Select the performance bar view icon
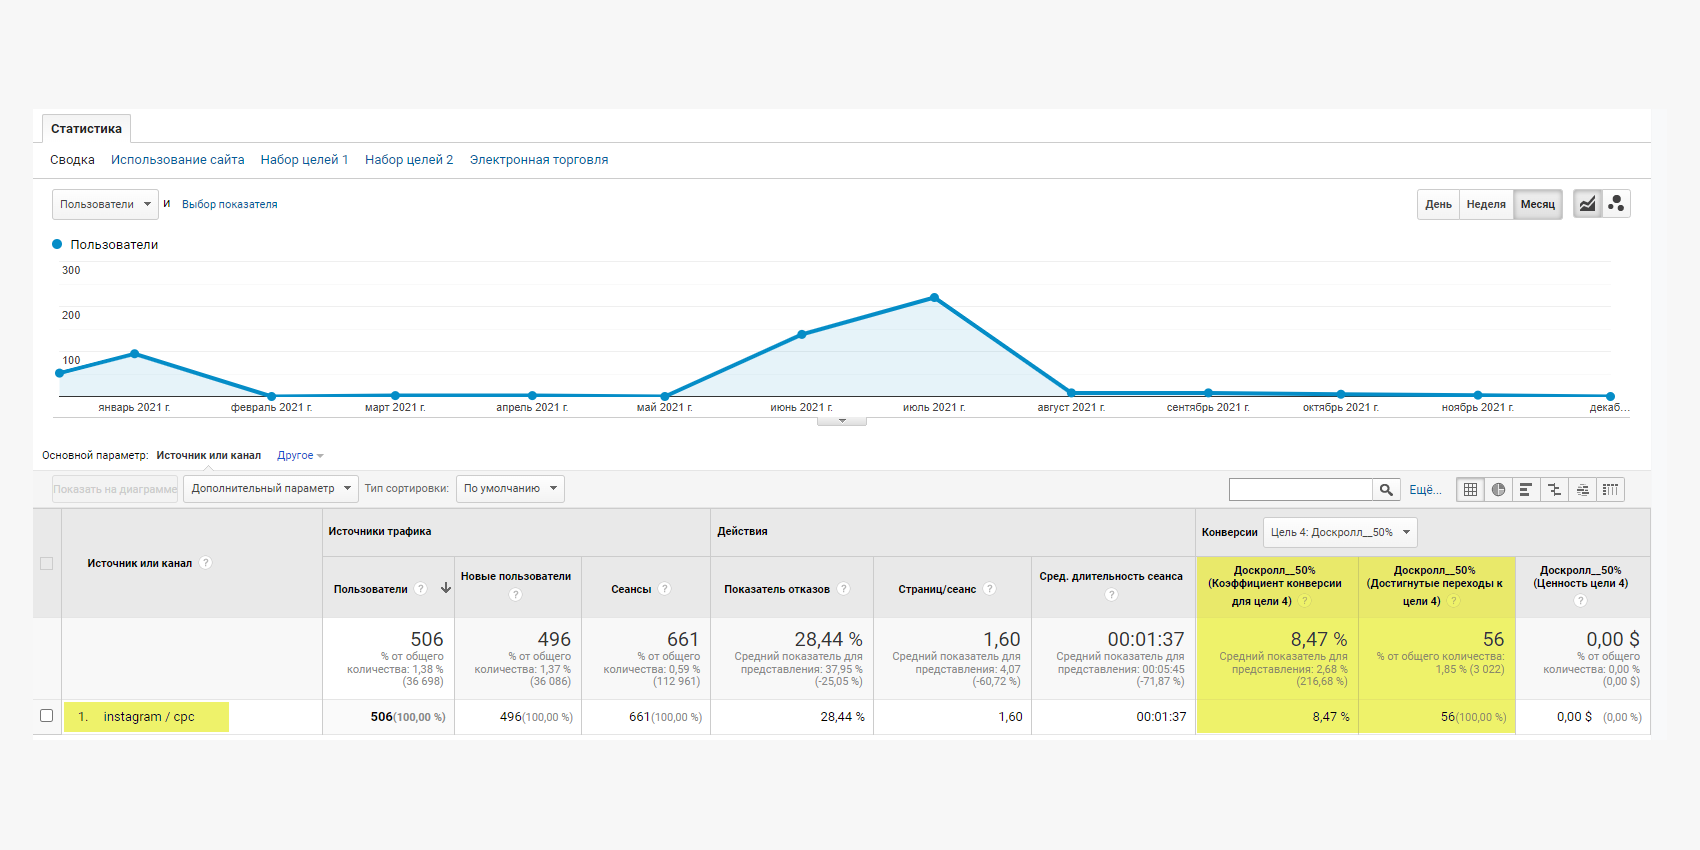Viewport: 1700px width, 850px height. click(x=1526, y=490)
